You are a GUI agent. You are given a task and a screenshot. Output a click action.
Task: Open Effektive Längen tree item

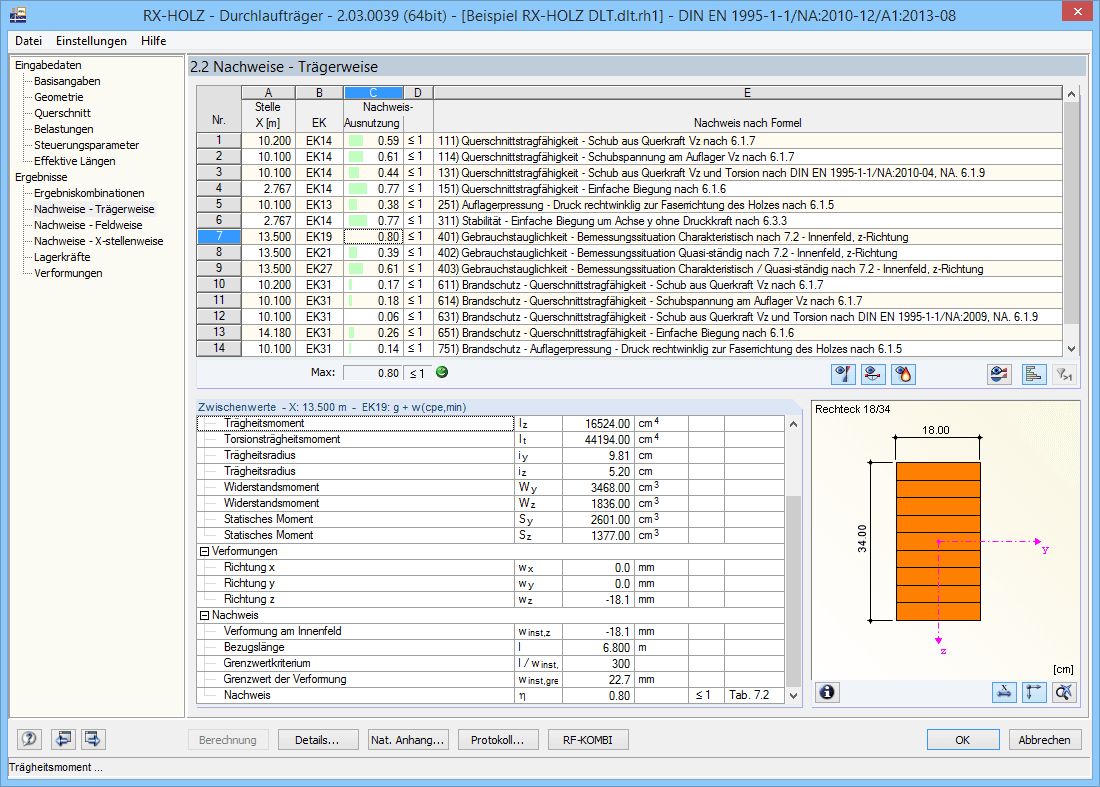coord(74,161)
